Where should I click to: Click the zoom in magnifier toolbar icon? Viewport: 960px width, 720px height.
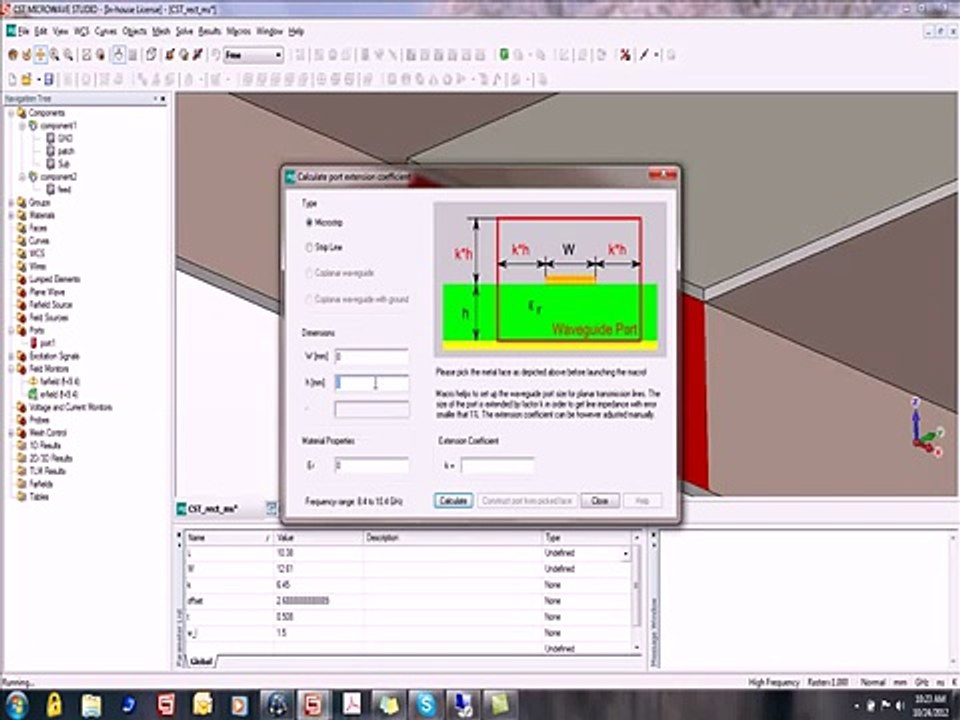[54, 55]
